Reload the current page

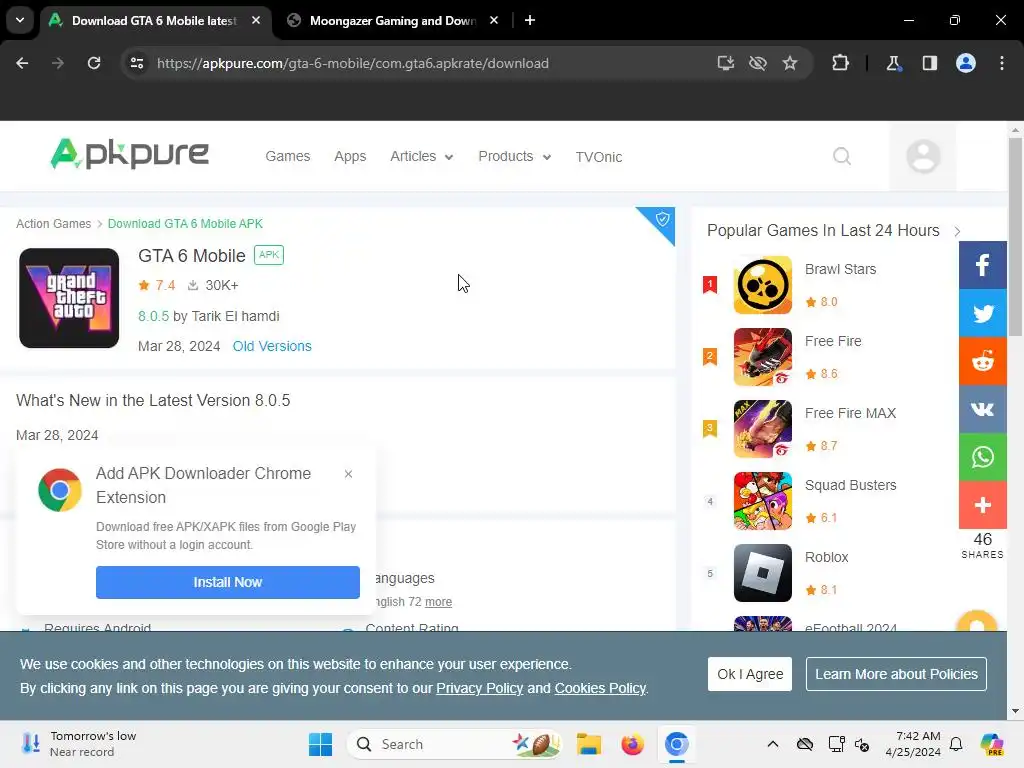(x=94, y=63)
